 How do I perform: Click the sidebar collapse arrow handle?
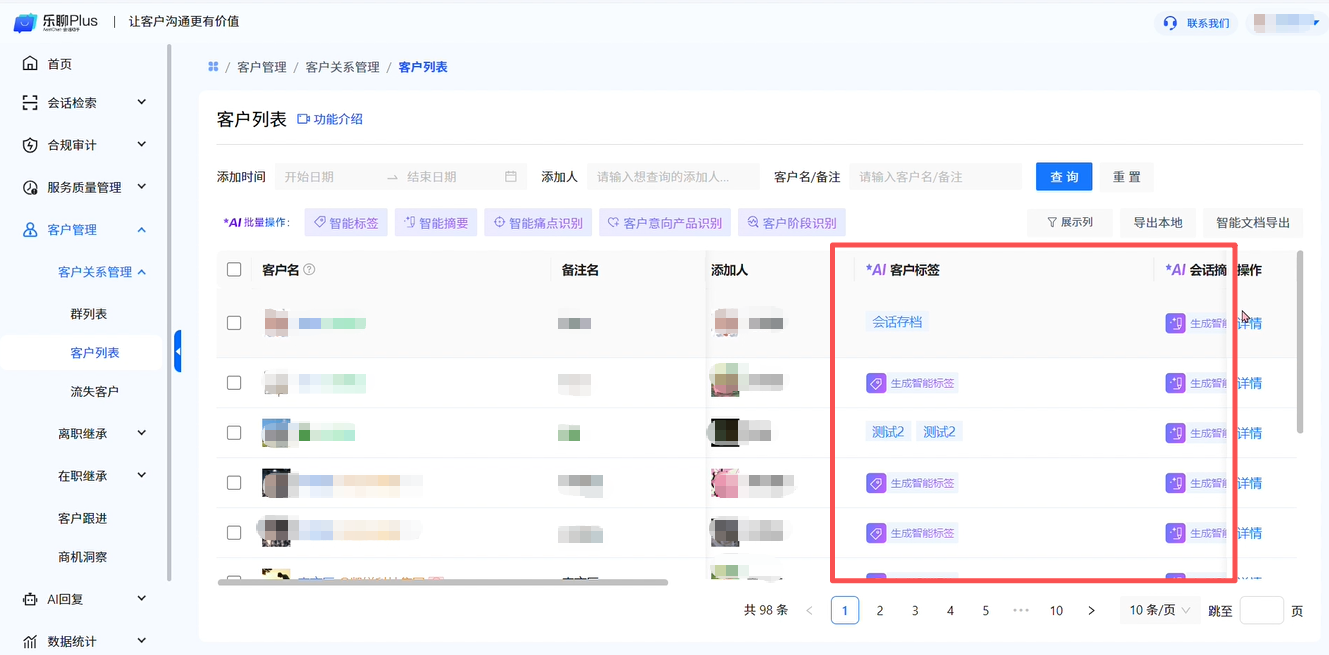pyautogui.click(x=178, y=352)
